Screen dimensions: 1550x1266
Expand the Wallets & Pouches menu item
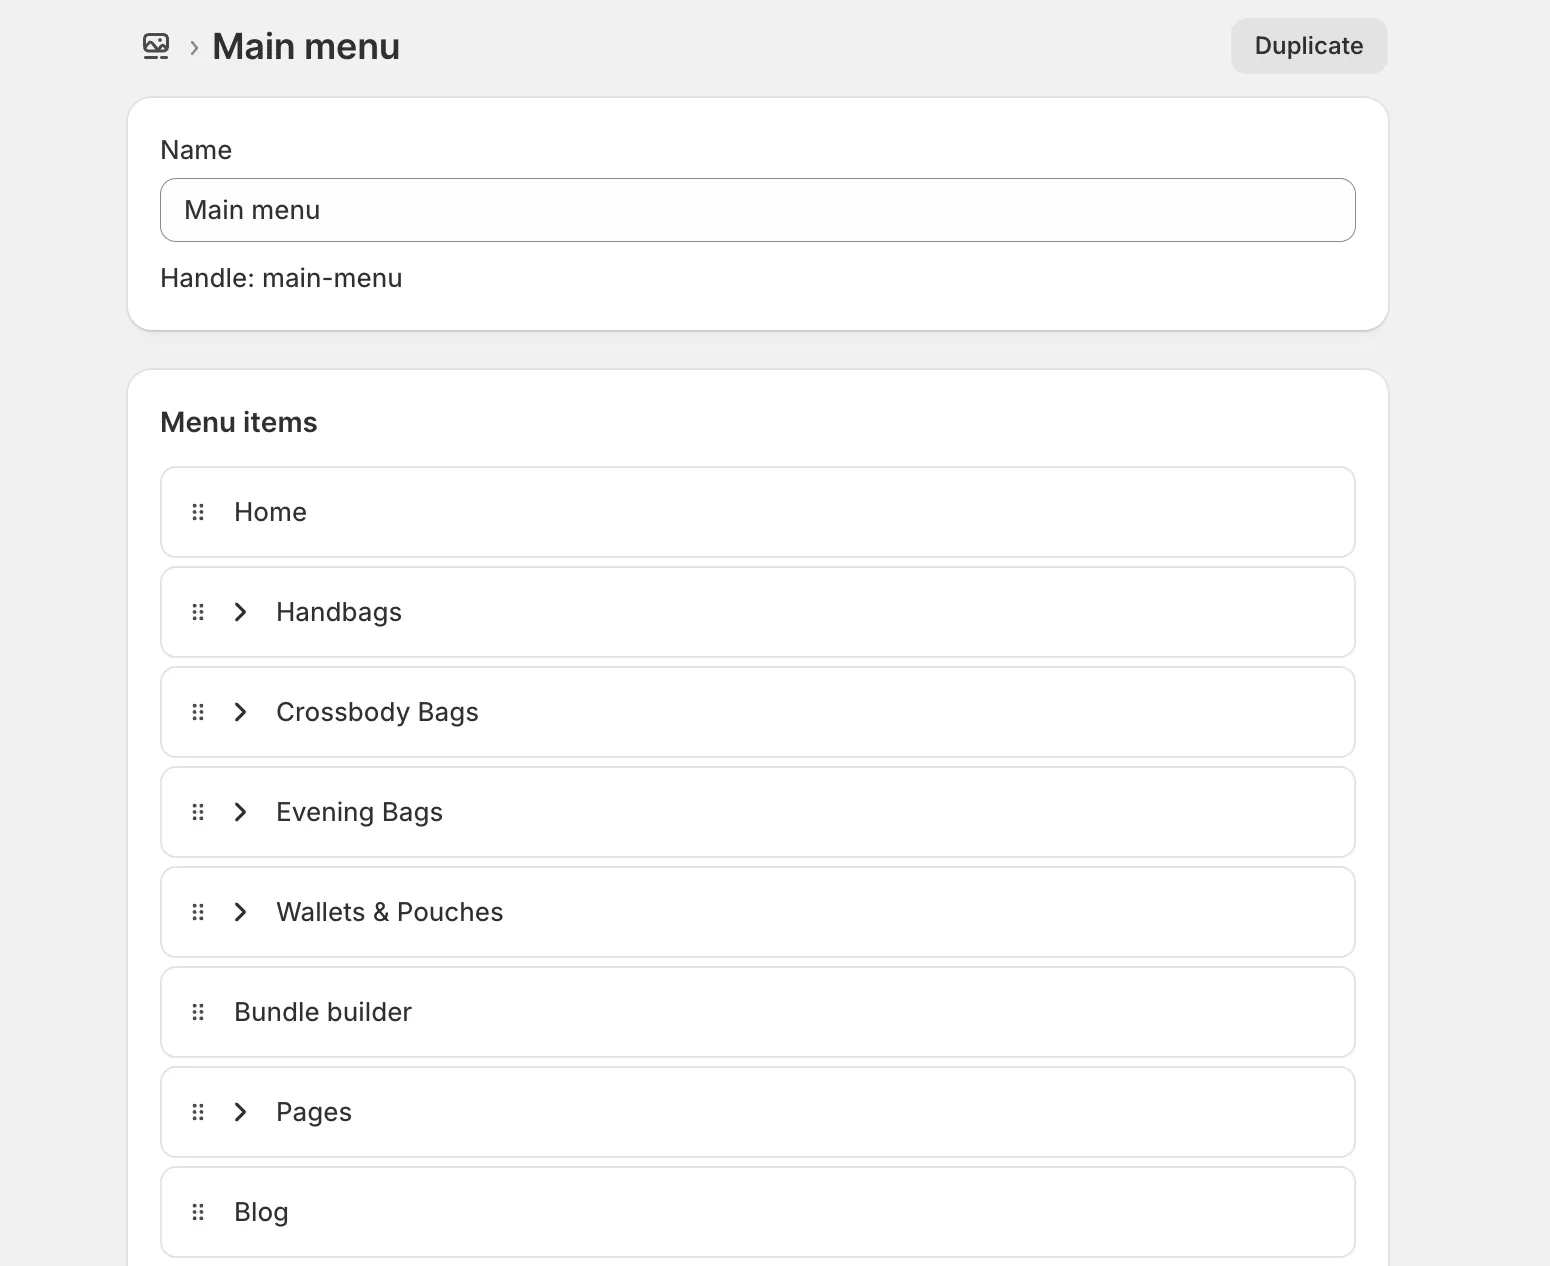(240, 912)
